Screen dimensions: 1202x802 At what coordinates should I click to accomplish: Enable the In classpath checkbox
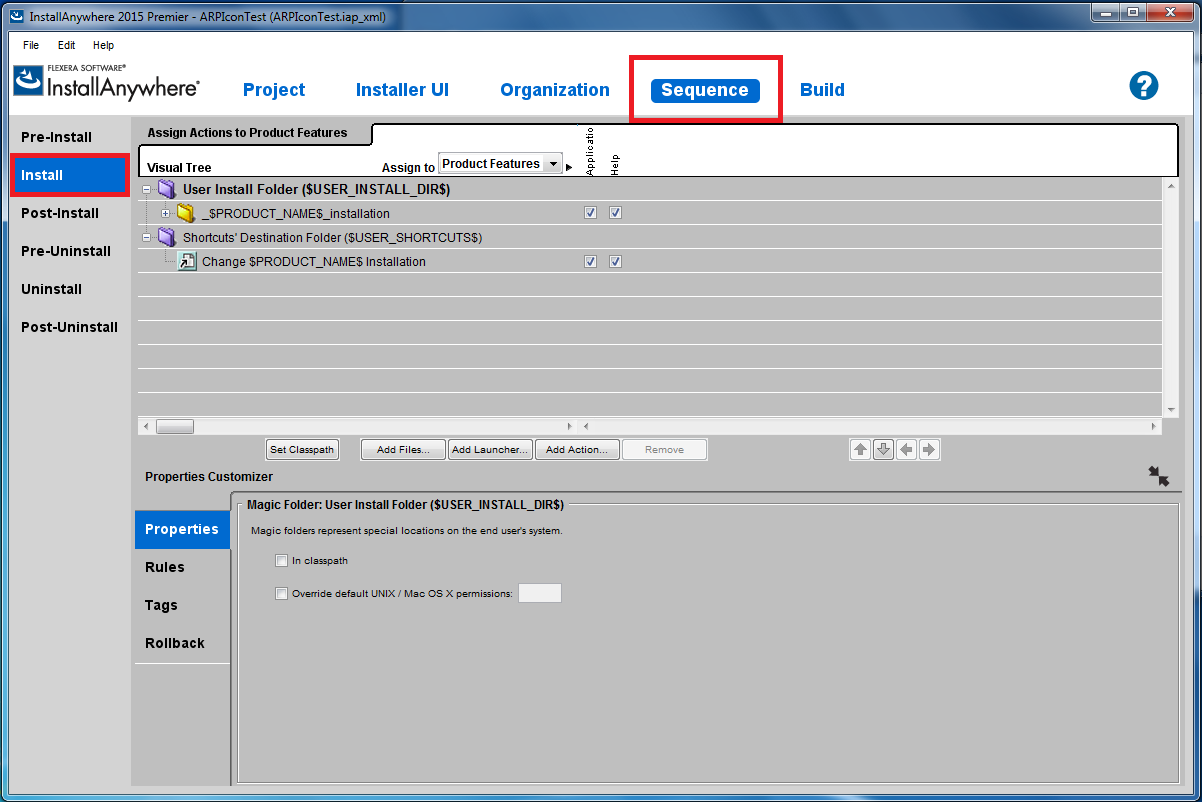[281, 561]
